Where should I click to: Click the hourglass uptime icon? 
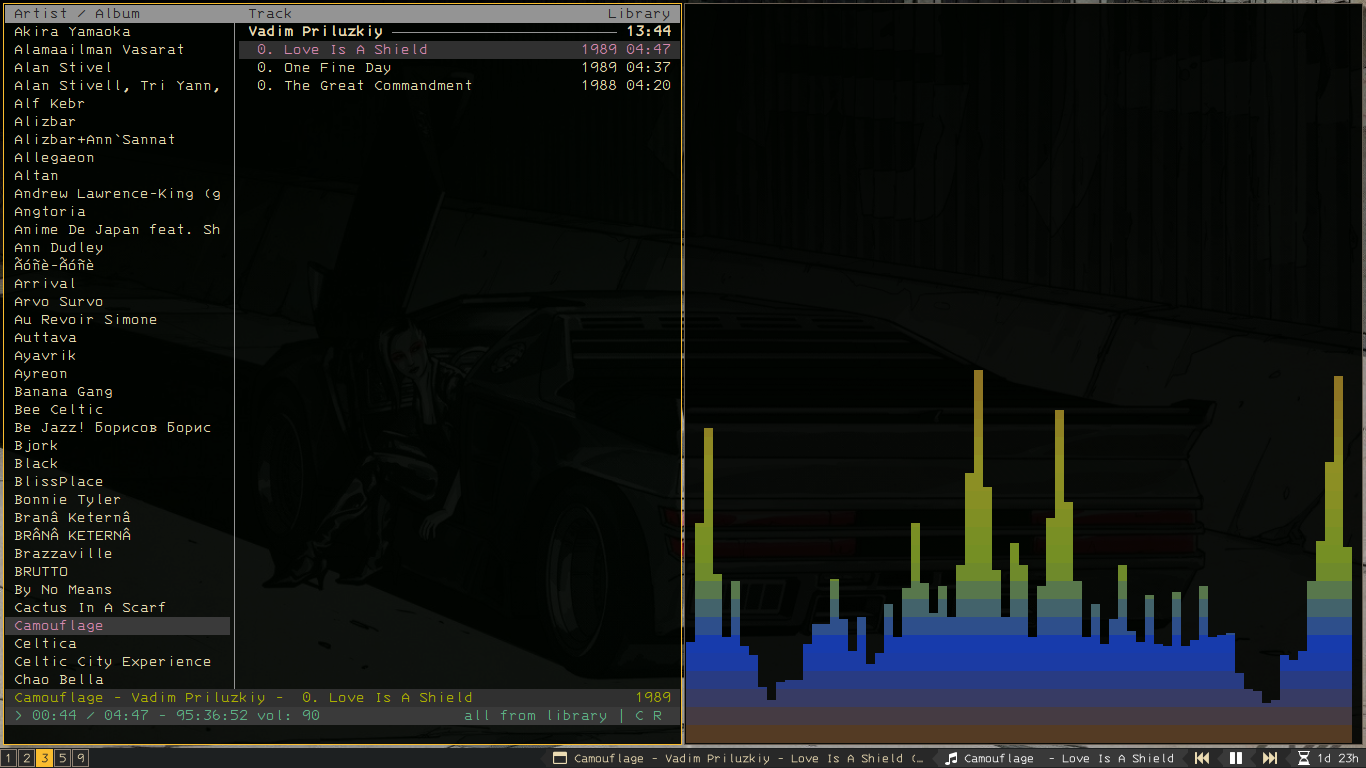(1303, 758)
